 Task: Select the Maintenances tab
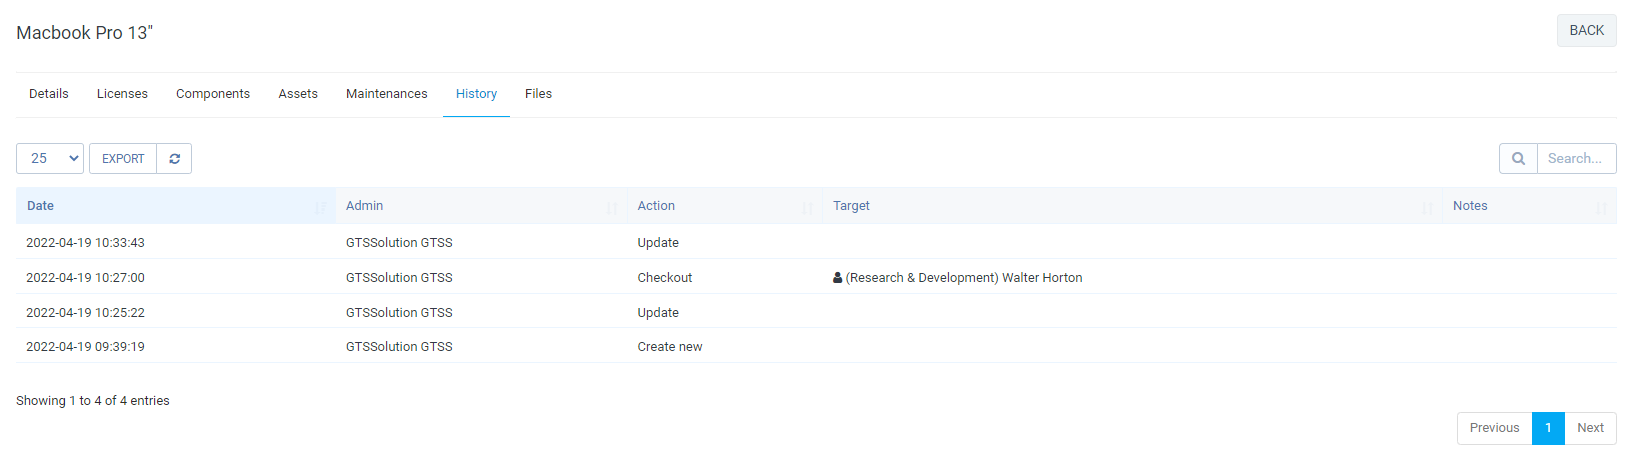[387, 94]
